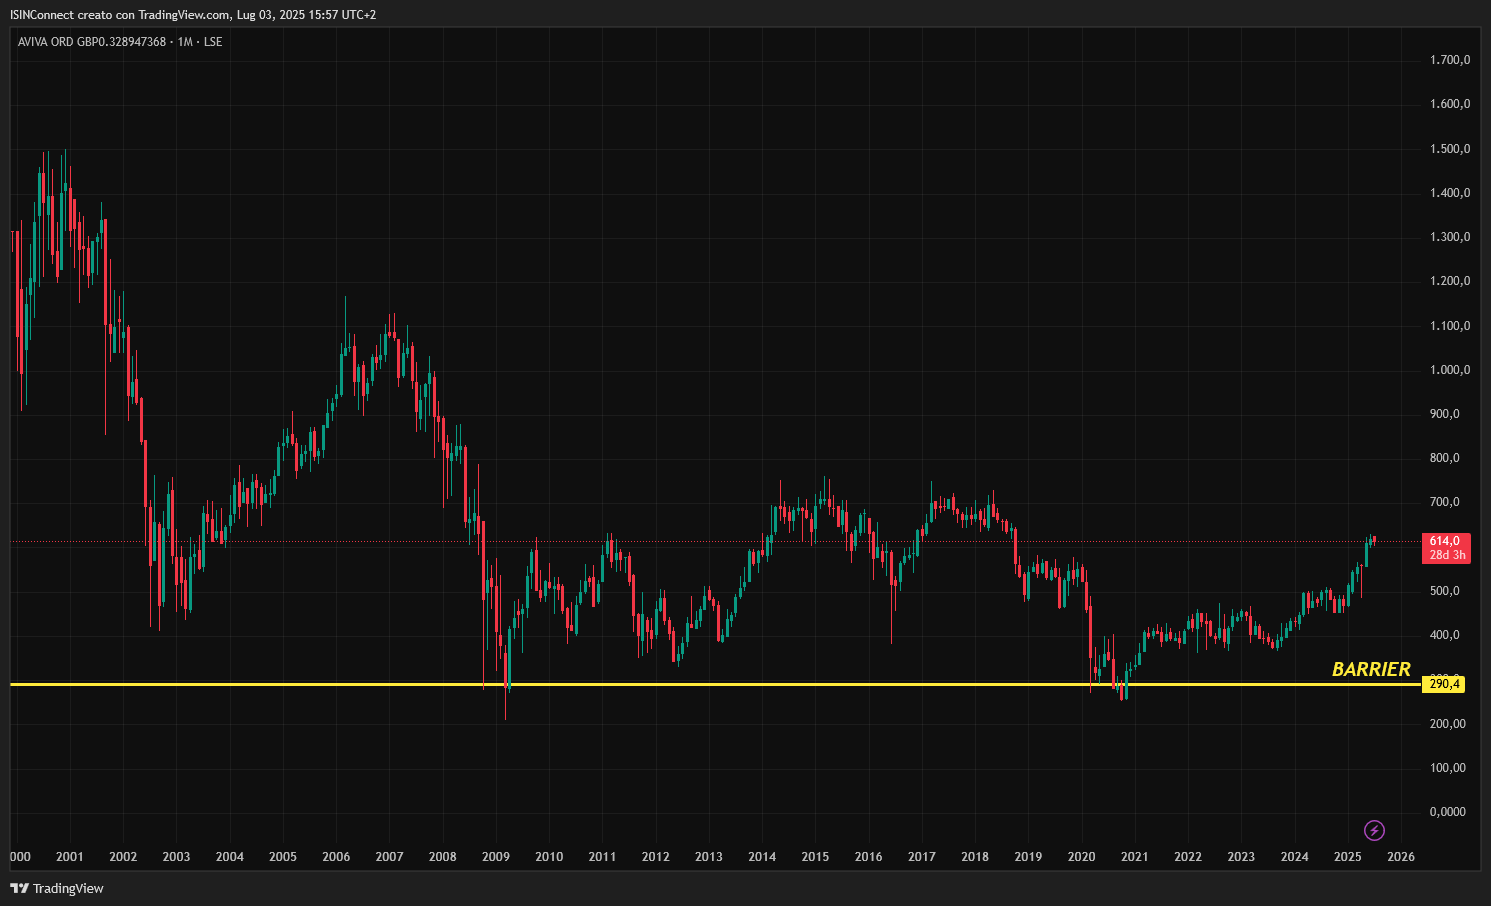Click the 2017 year on time axis
This screenshot has width=1491, height=906.
(922, 857)
